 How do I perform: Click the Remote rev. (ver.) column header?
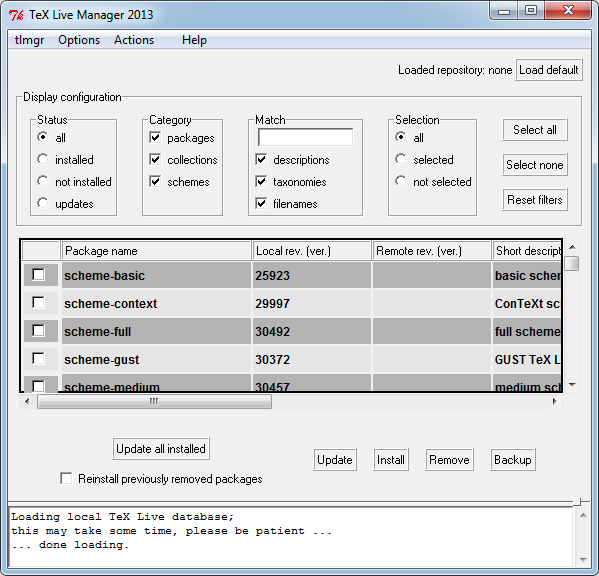click(x=431, y=251)
